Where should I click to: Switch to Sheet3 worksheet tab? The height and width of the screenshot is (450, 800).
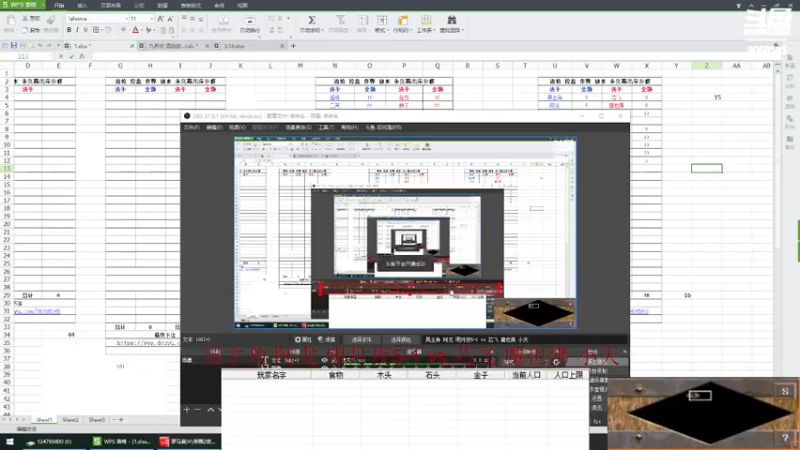point(96,420)
